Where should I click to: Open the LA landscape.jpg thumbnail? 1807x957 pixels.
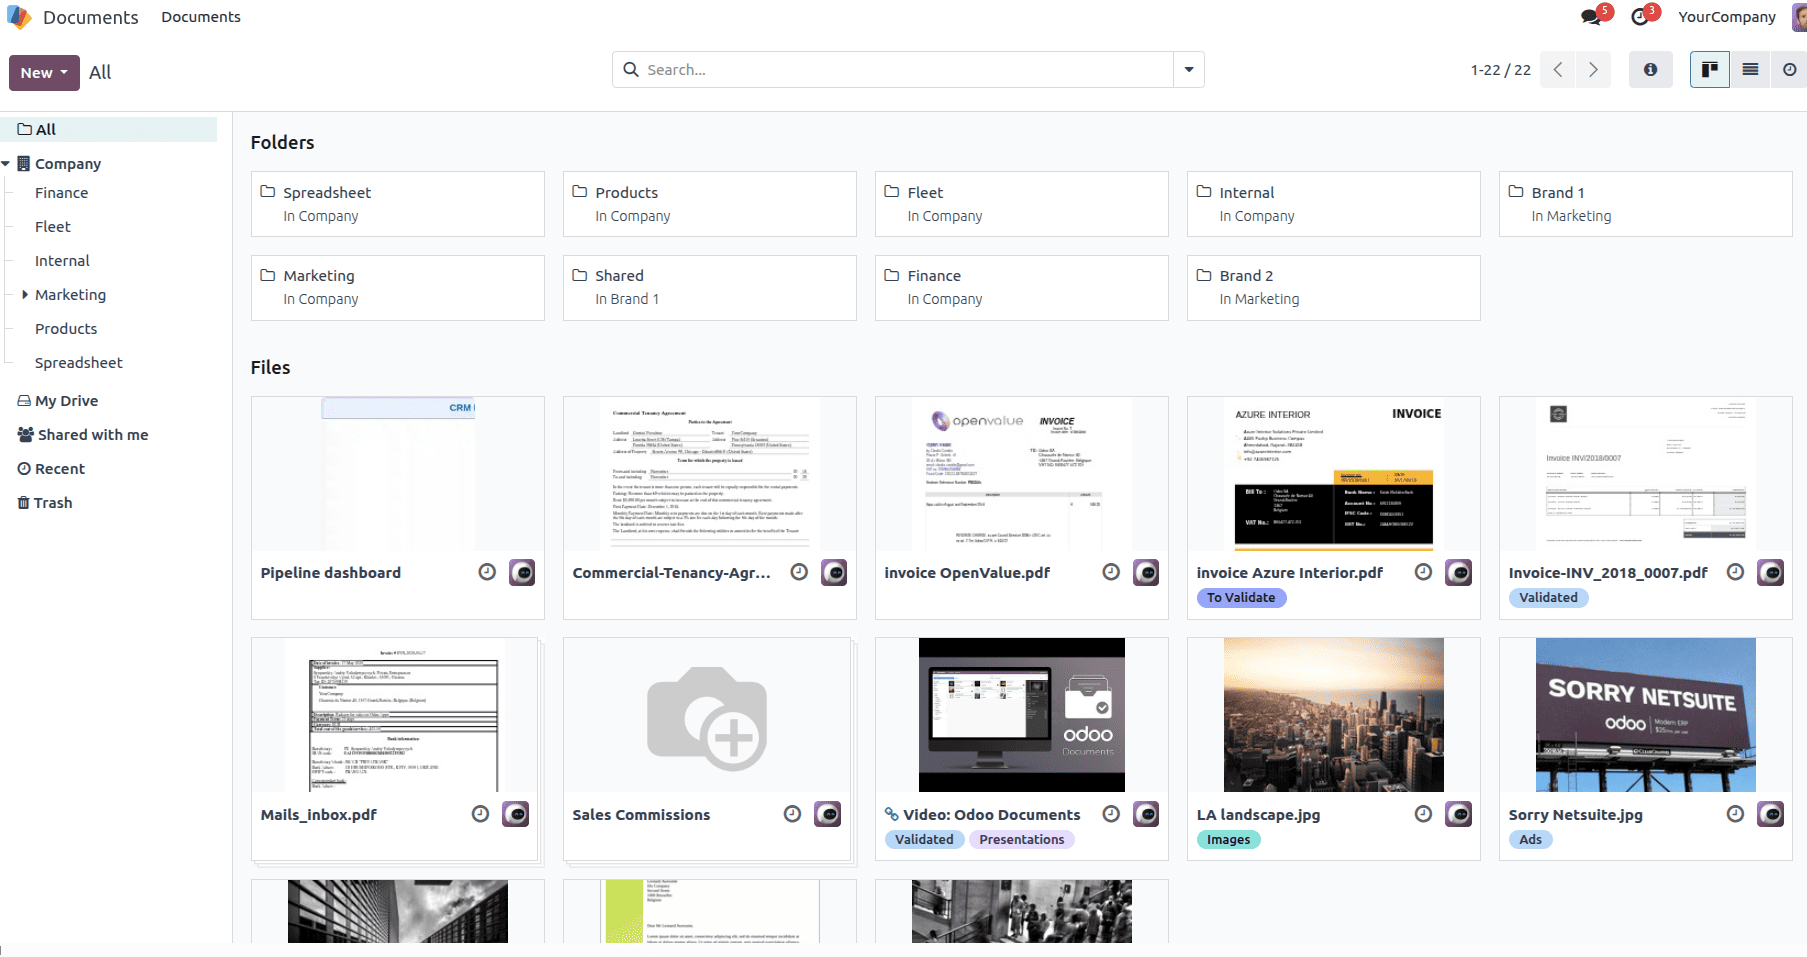(1334, 715)
